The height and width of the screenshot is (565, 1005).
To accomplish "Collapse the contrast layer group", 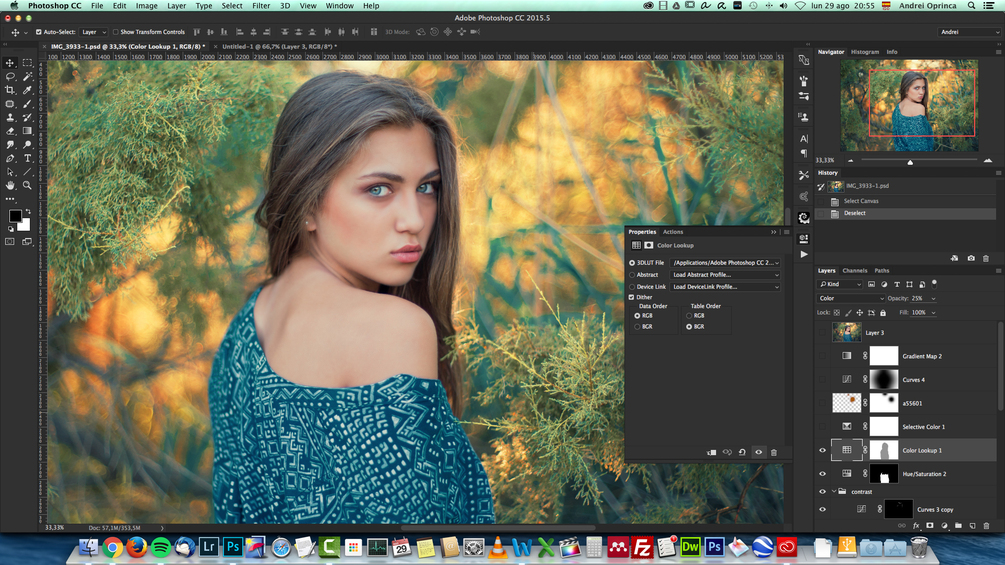I will [835, 492].
